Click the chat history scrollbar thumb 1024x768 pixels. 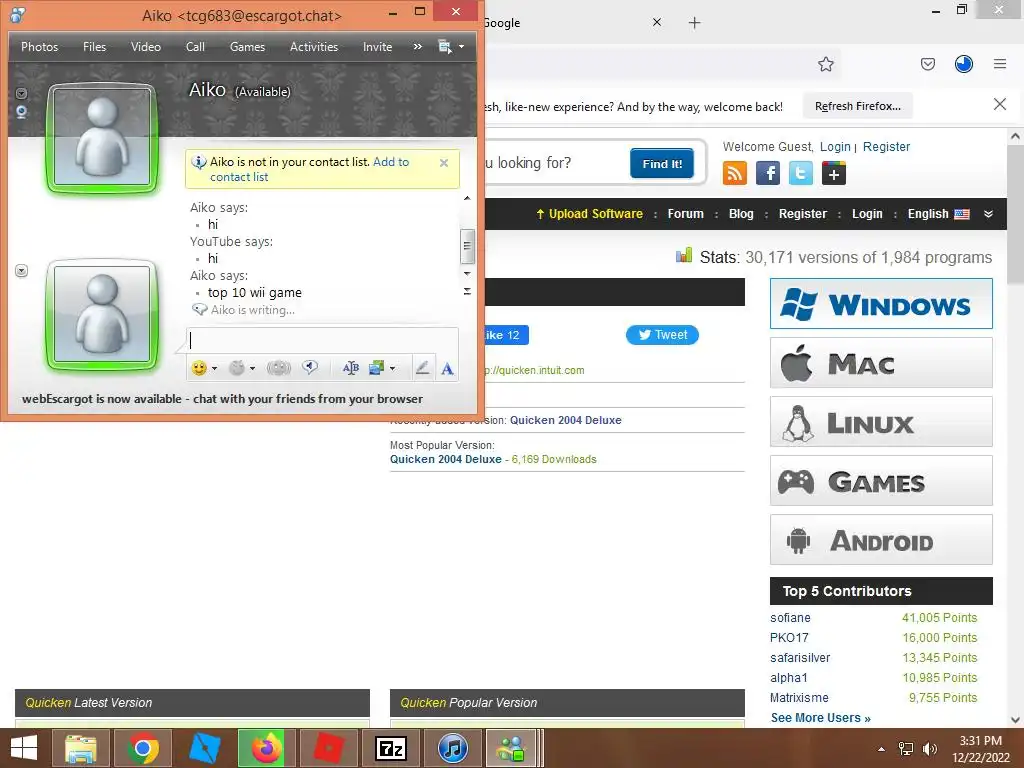pos(467,246)
